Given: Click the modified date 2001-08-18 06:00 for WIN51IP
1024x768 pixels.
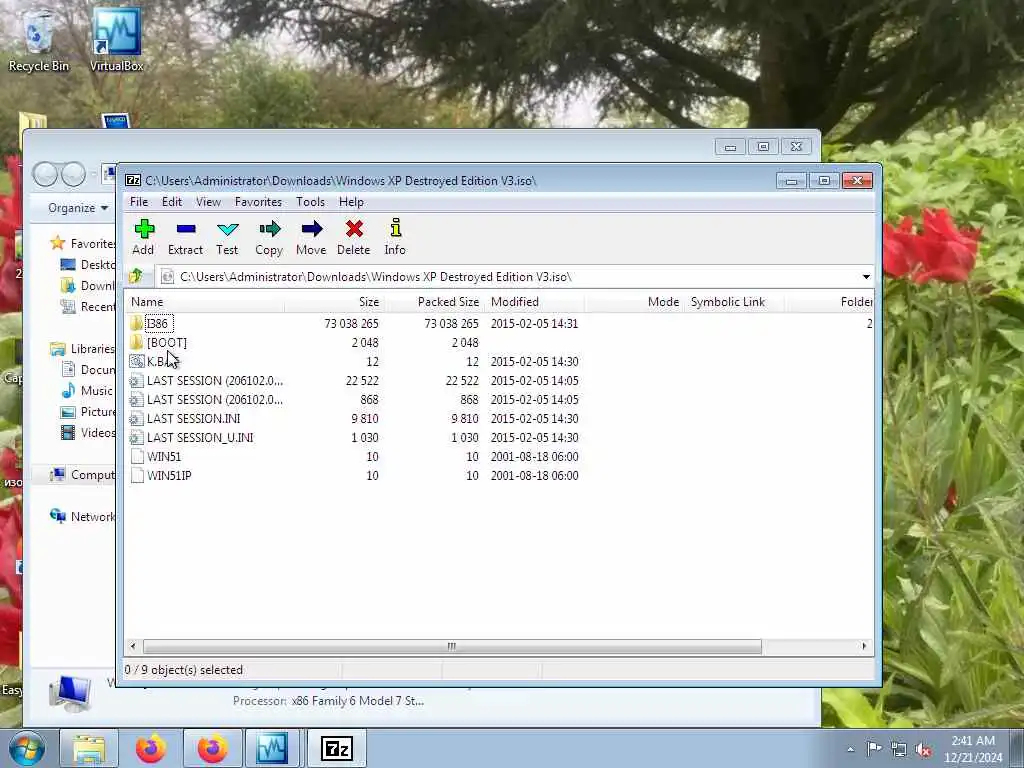Looking at the screenshot, I should tap(534, 475).
